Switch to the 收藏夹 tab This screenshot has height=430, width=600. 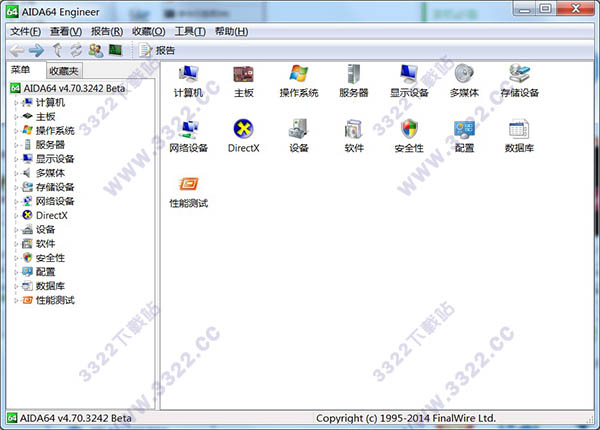point(64,70)
